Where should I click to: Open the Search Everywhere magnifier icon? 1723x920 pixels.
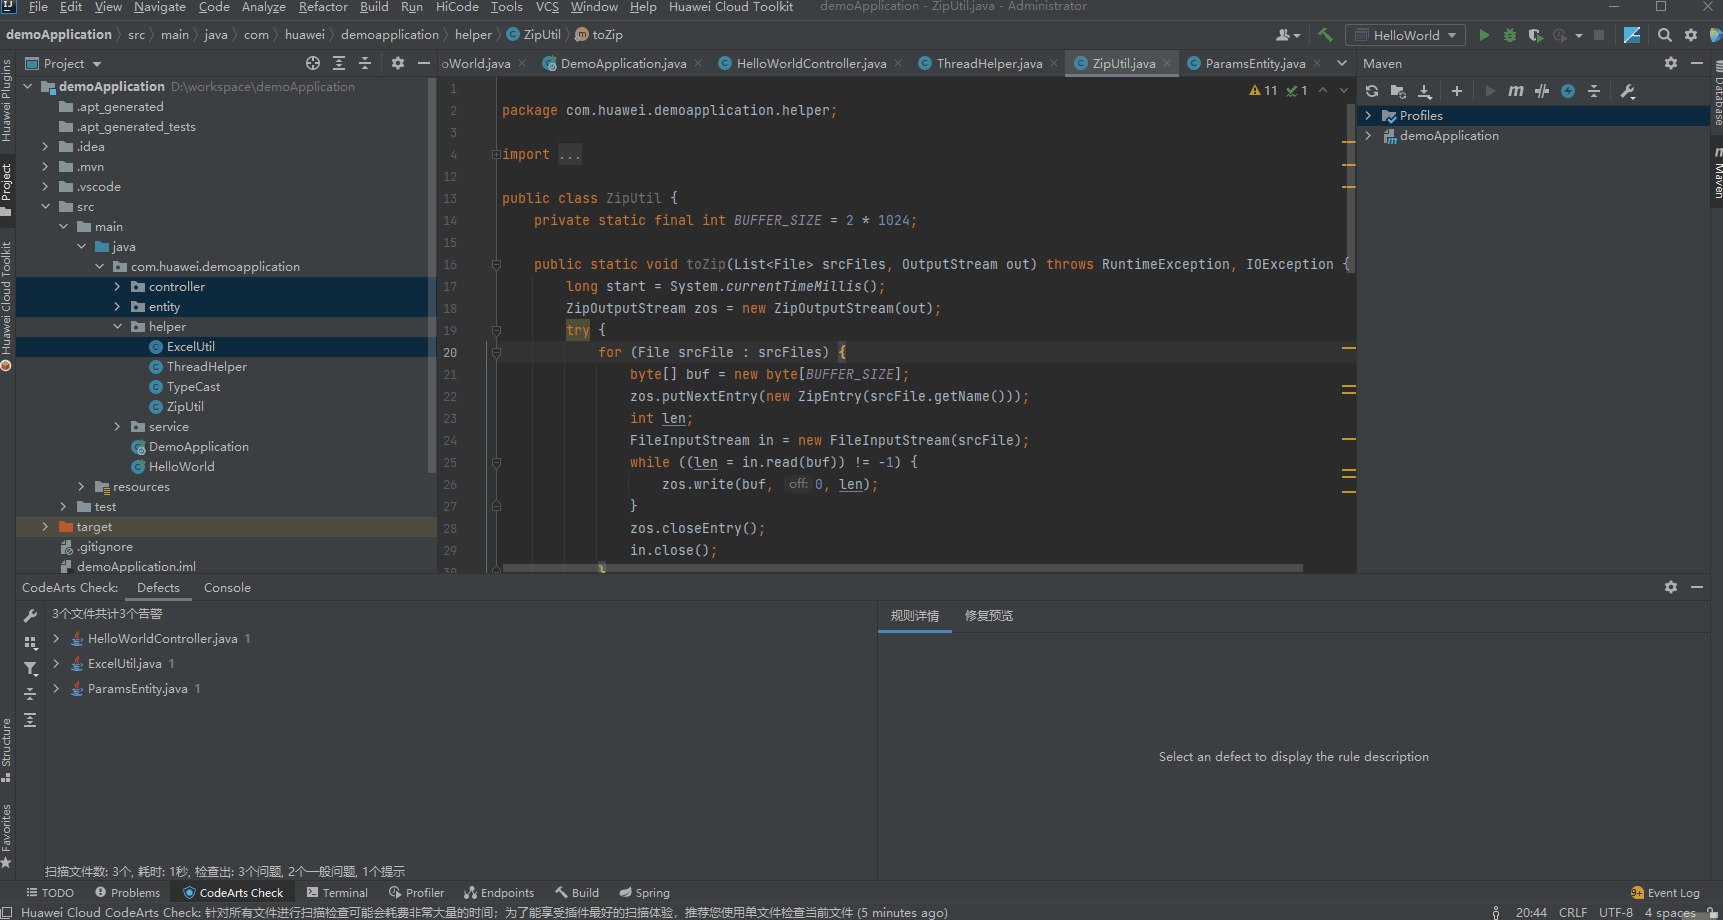(1665, 35)
